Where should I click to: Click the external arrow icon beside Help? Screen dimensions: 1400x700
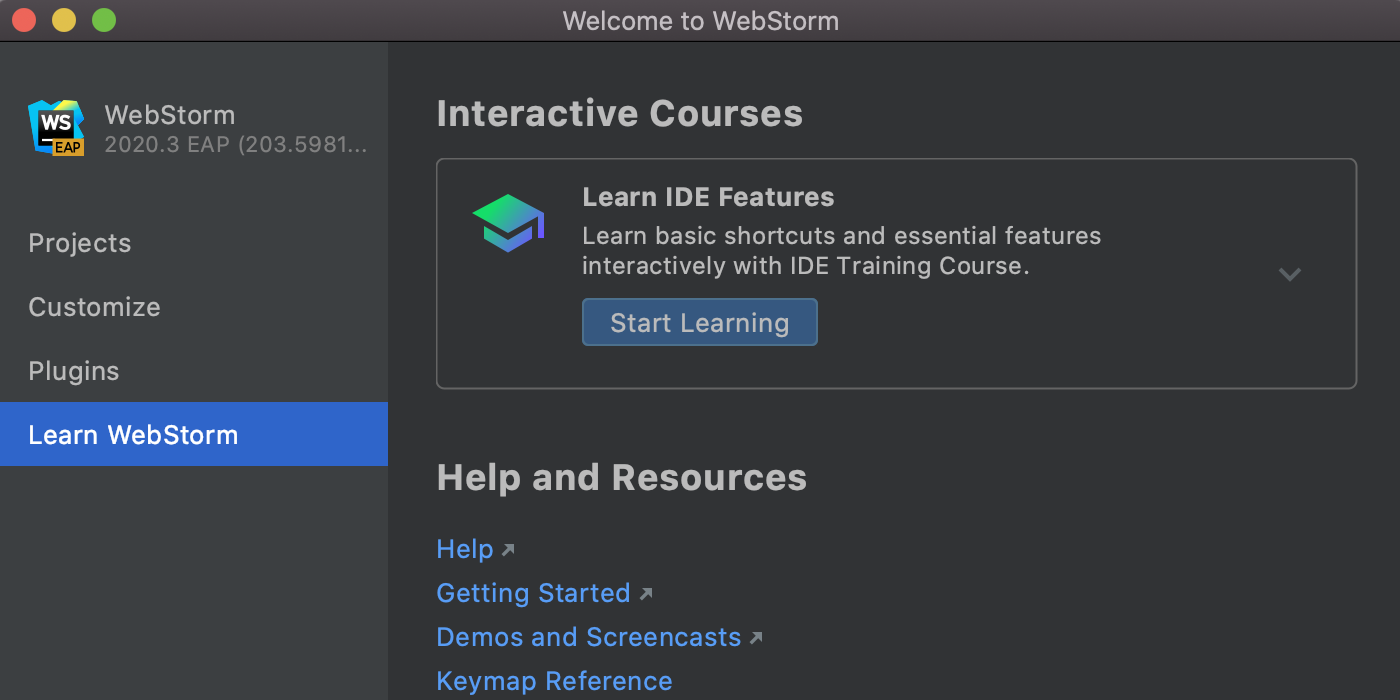pyautogui.click(x=508, y=550)
